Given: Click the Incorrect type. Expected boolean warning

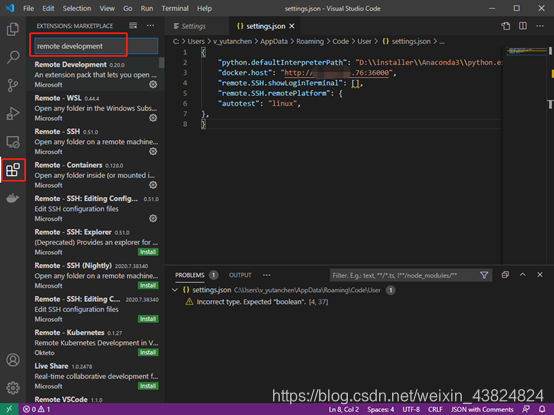Looking at the screenshot, I should pyautogui.click(x=262, y=302).
